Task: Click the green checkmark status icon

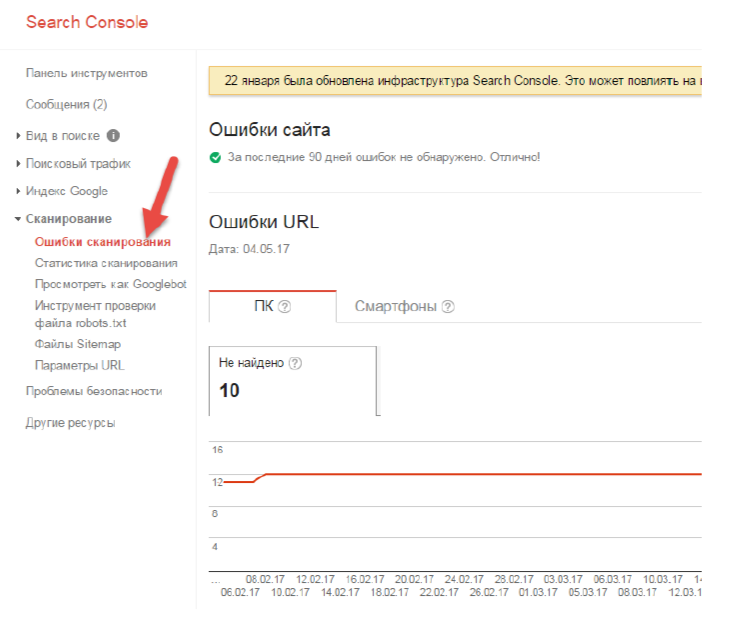Action: [215, 157]
